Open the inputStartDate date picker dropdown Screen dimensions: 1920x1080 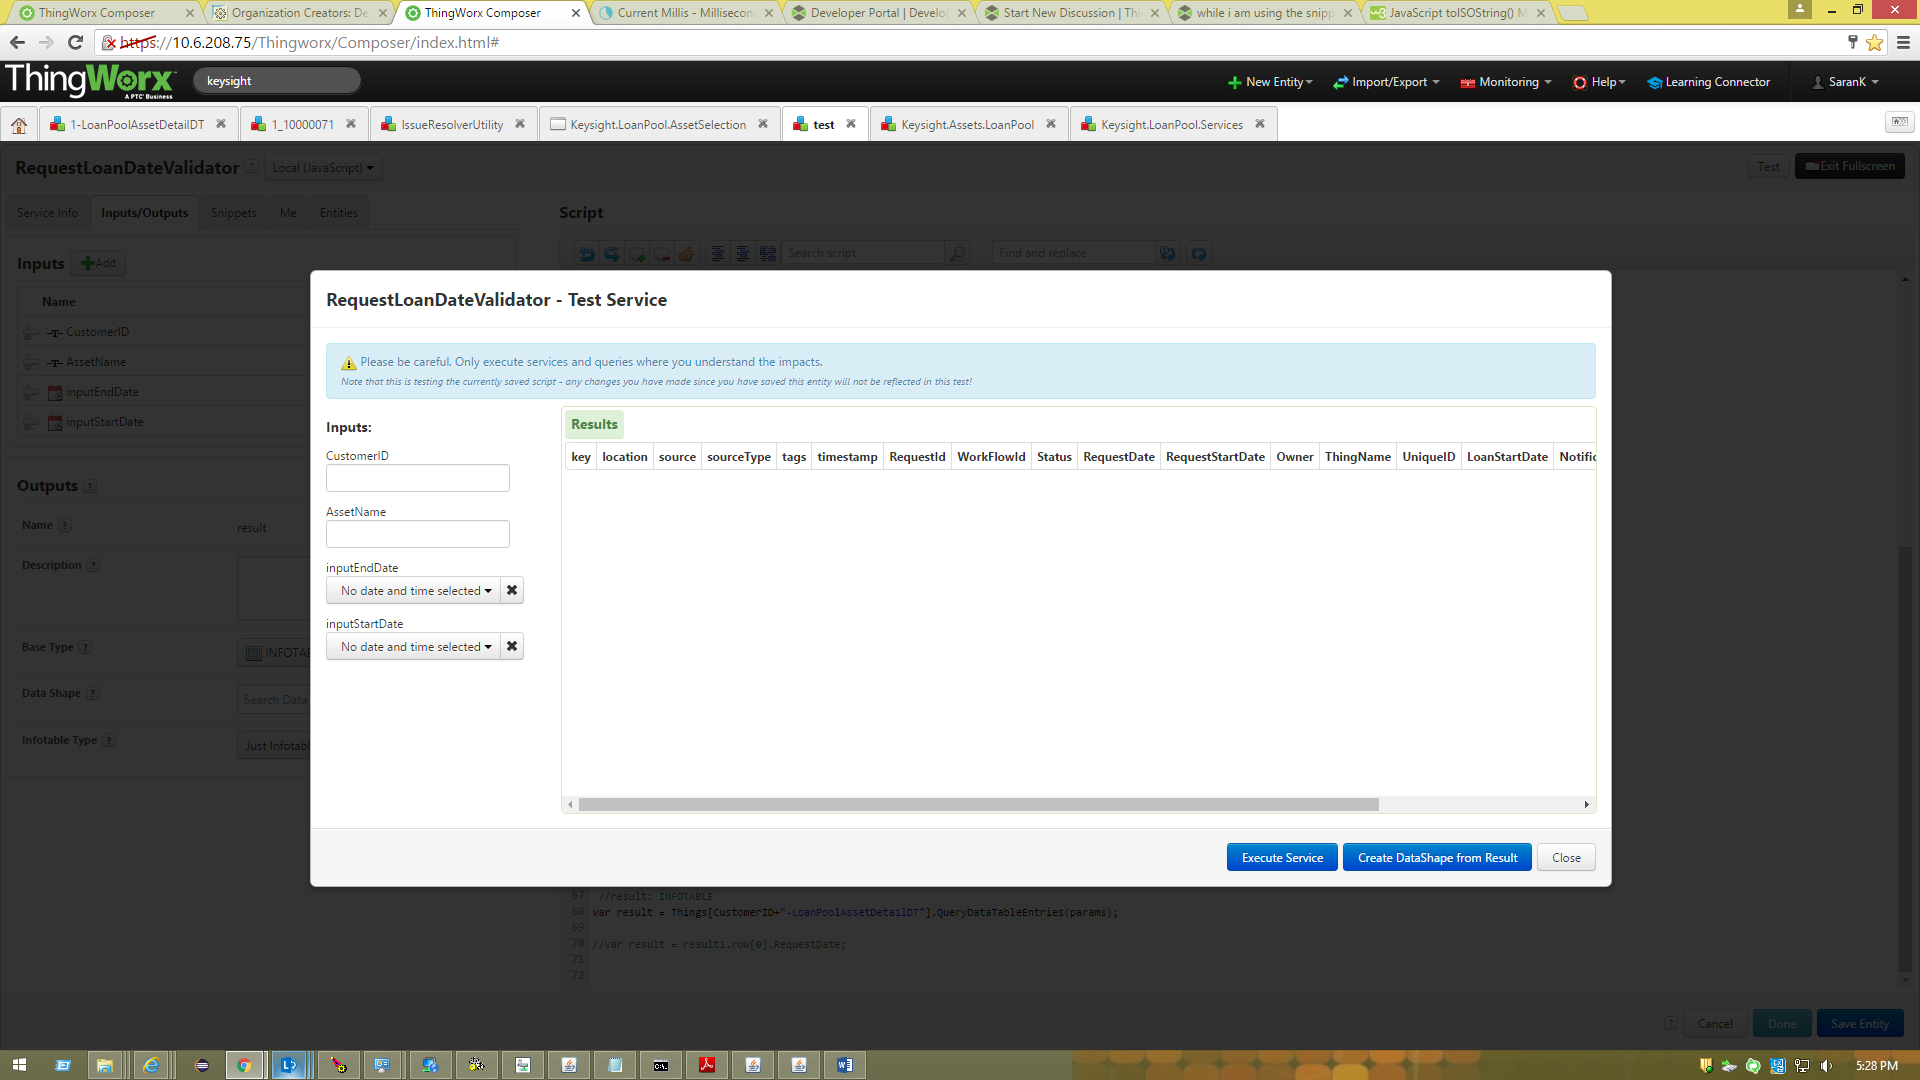pyautogui.click(x=414, y=647)
